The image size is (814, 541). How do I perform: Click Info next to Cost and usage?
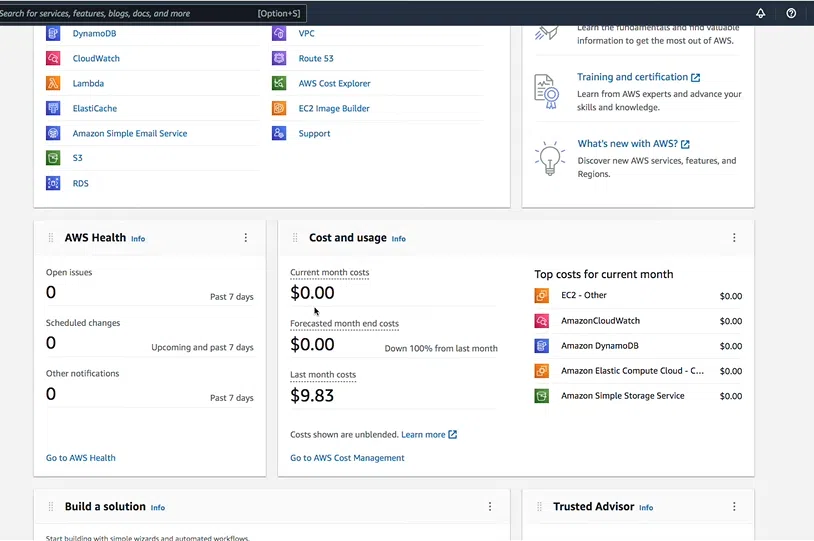(399, 239)
